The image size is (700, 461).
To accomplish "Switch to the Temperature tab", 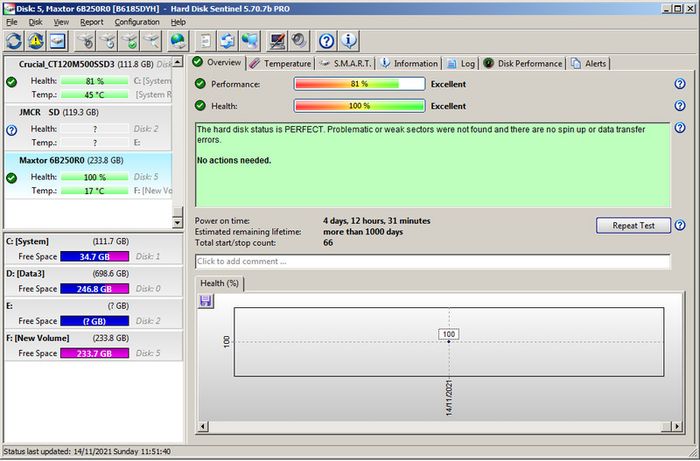I will (x=280, y=63).
